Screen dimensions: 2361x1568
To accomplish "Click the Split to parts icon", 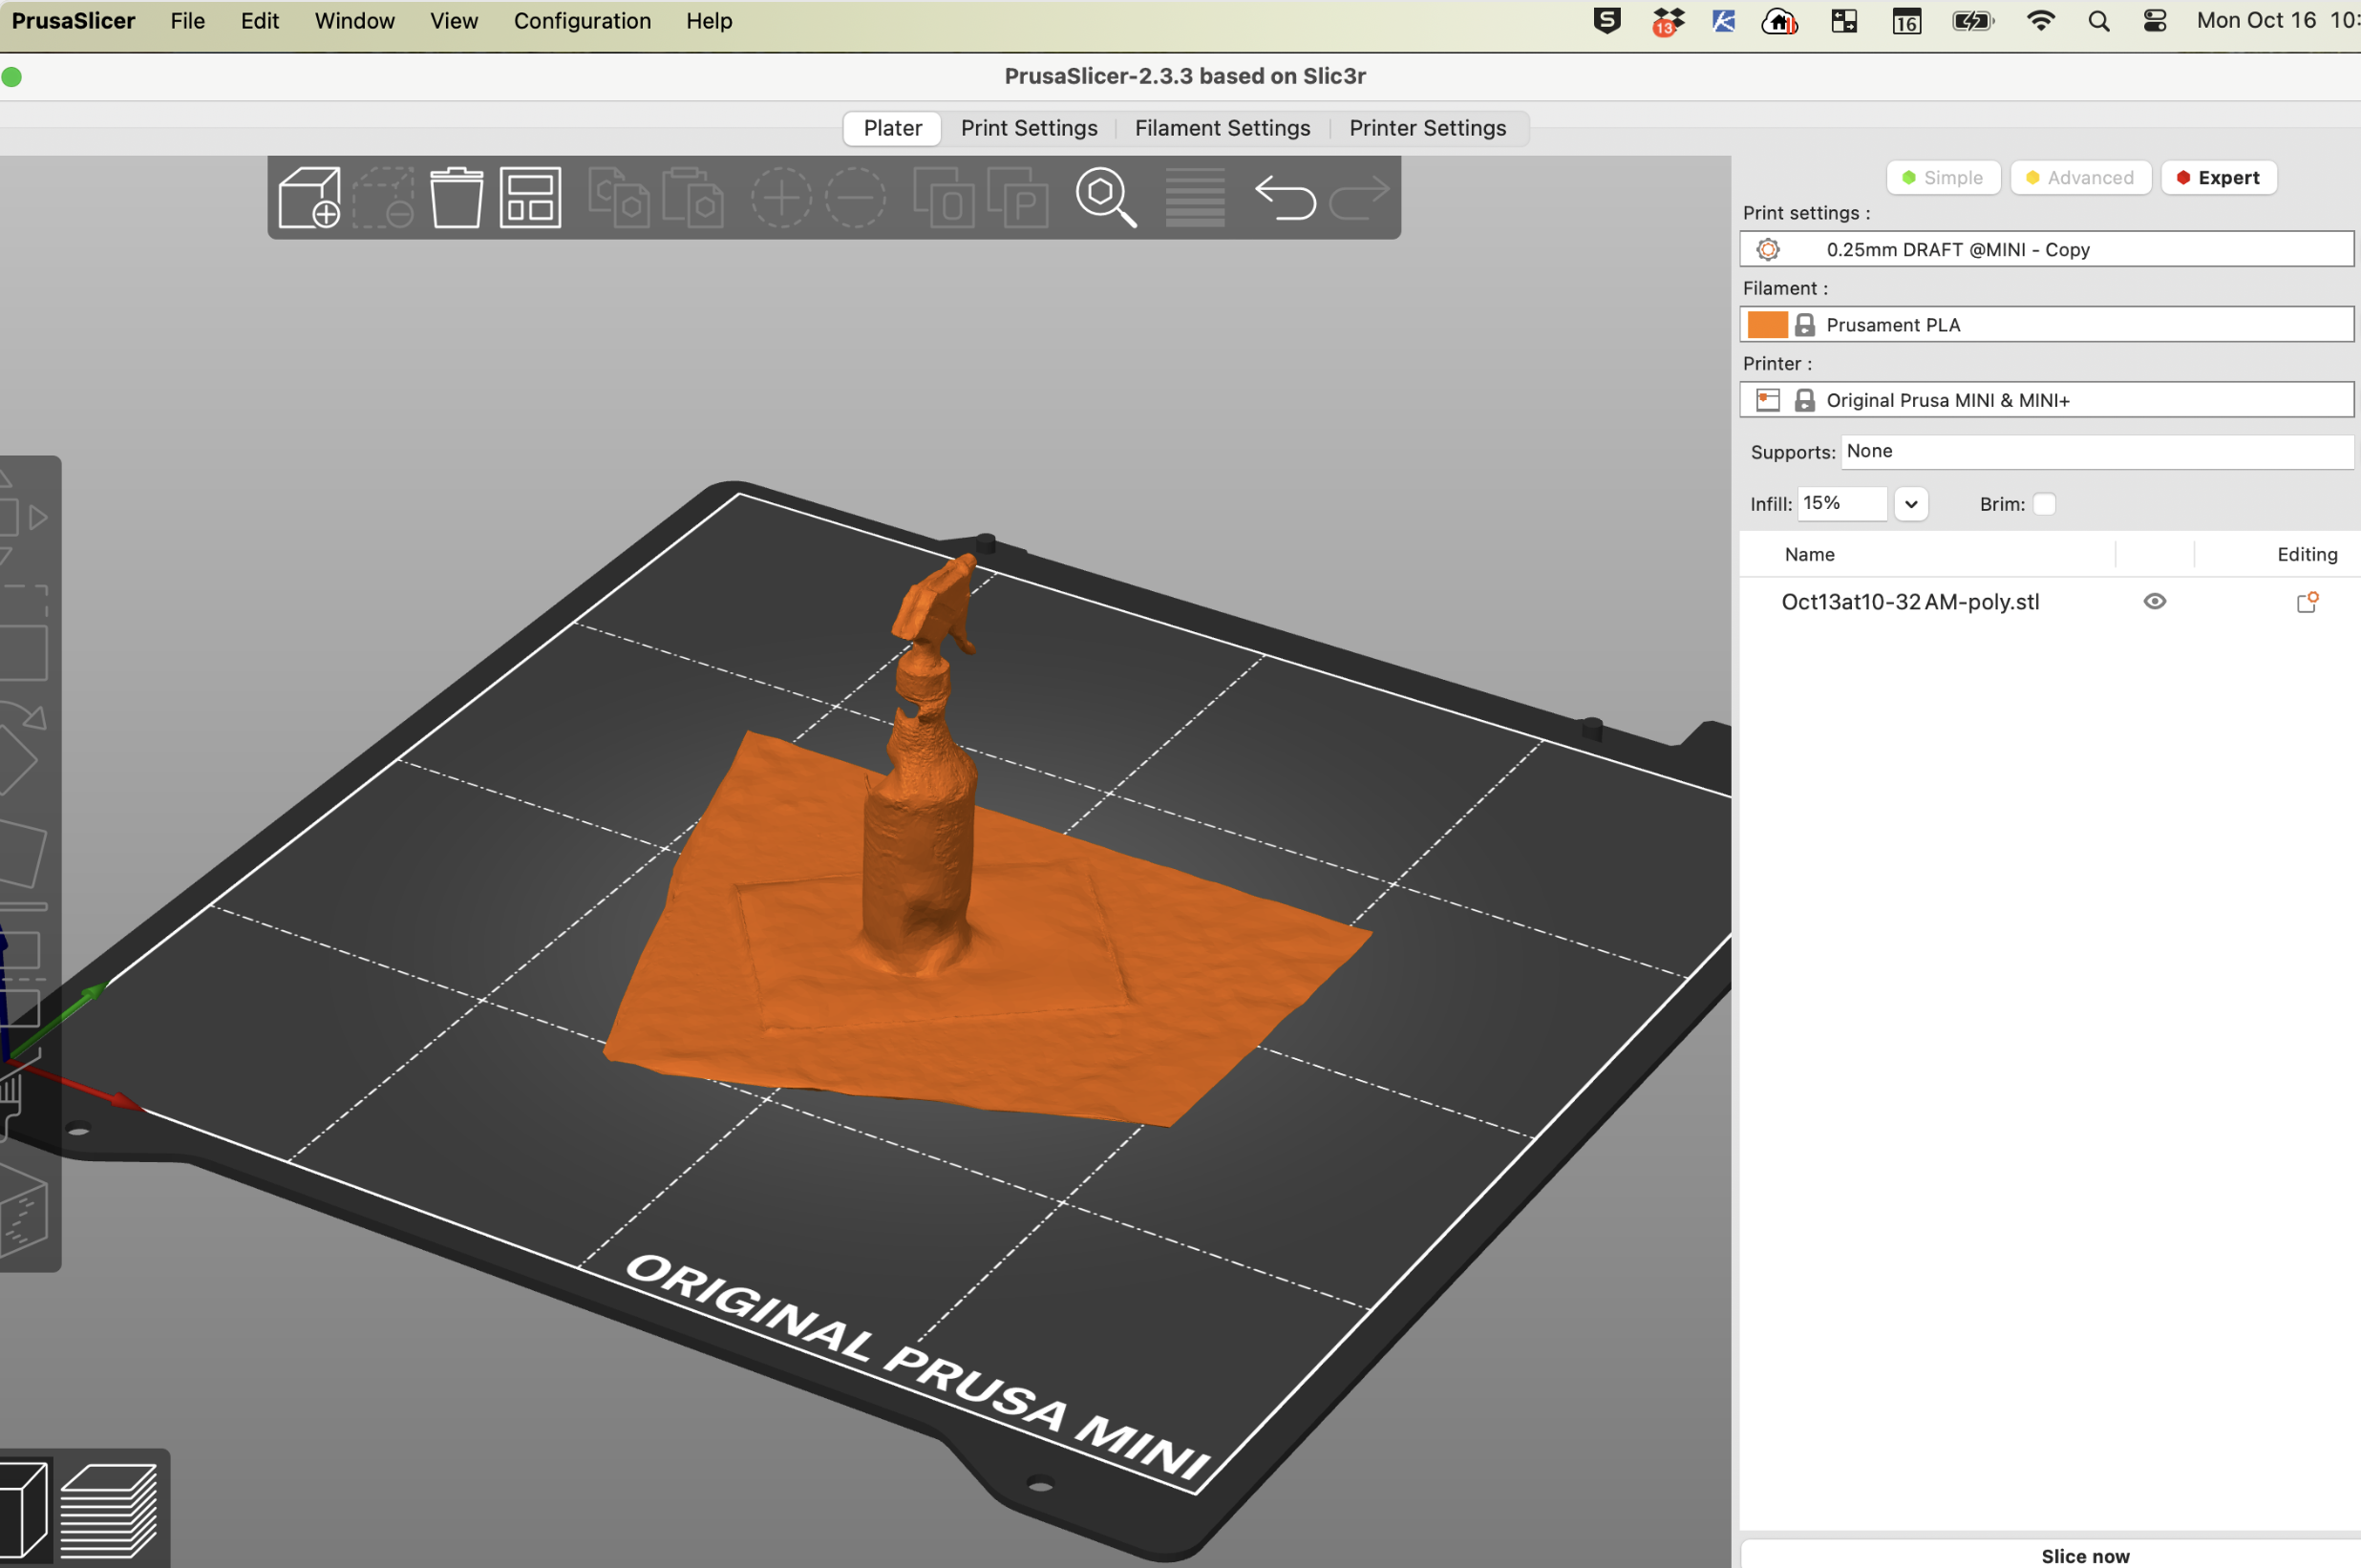I will point(1018,197).
